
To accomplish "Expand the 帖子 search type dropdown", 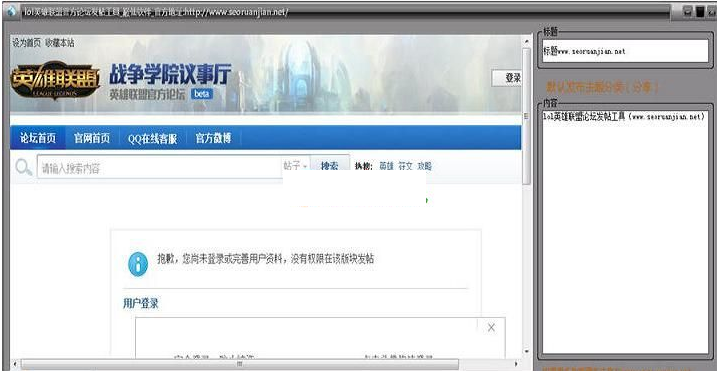I will (295, 166).
